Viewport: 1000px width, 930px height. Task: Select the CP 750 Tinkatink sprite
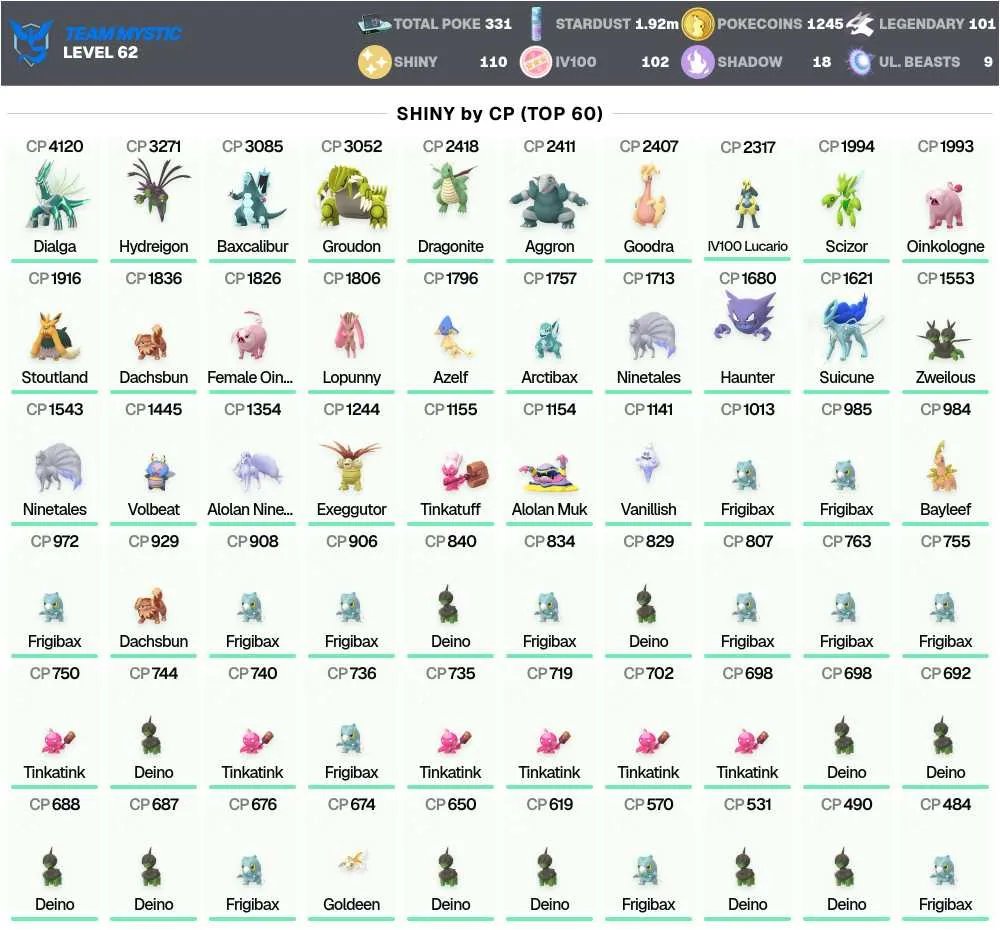click(x=57, y=740)
